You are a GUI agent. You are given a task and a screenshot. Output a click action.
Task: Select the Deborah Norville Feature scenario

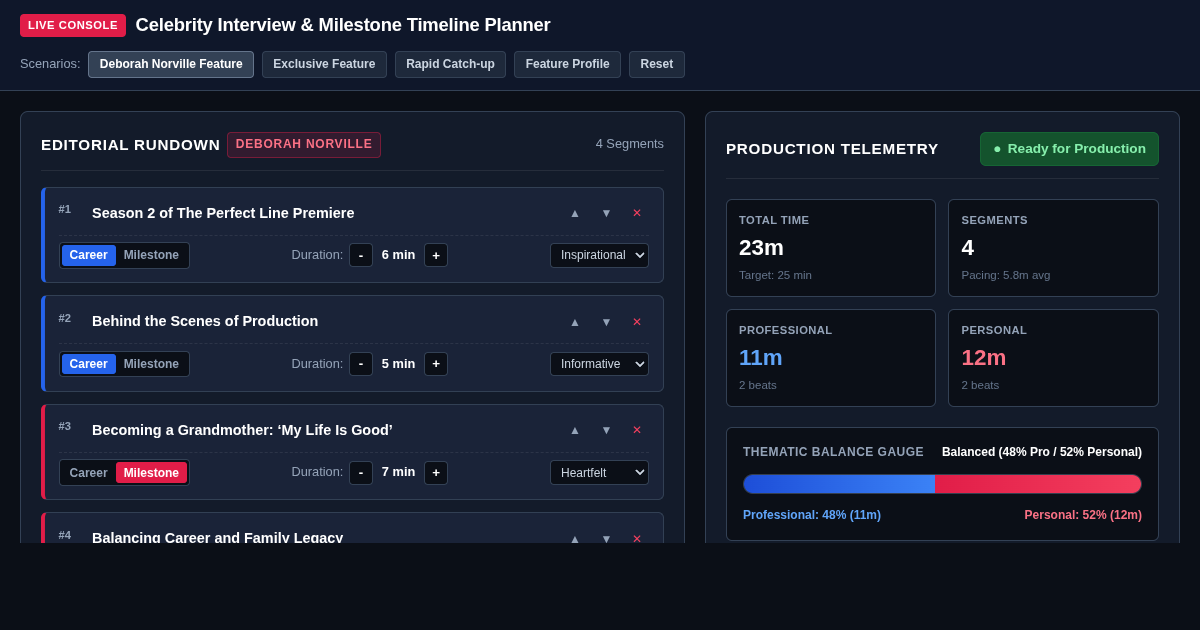171,64
